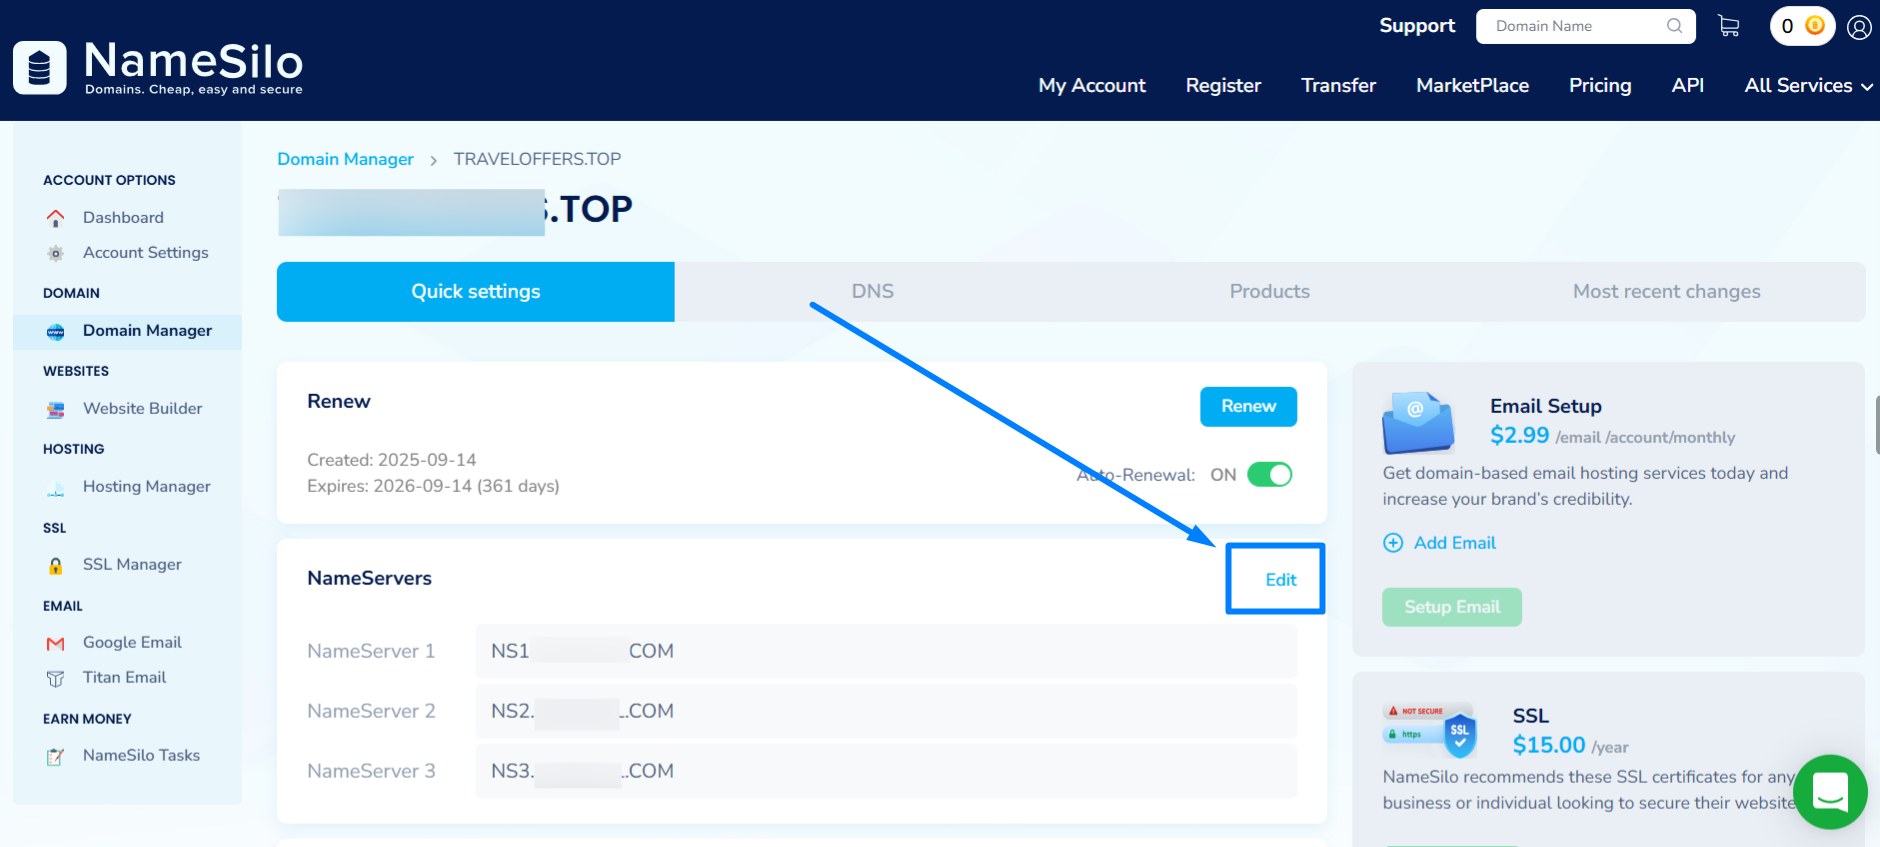Image resolution: width=1880 pixels, height=847 pixels.
Task: Click the Google Email icon
Action: pos(56,644)
